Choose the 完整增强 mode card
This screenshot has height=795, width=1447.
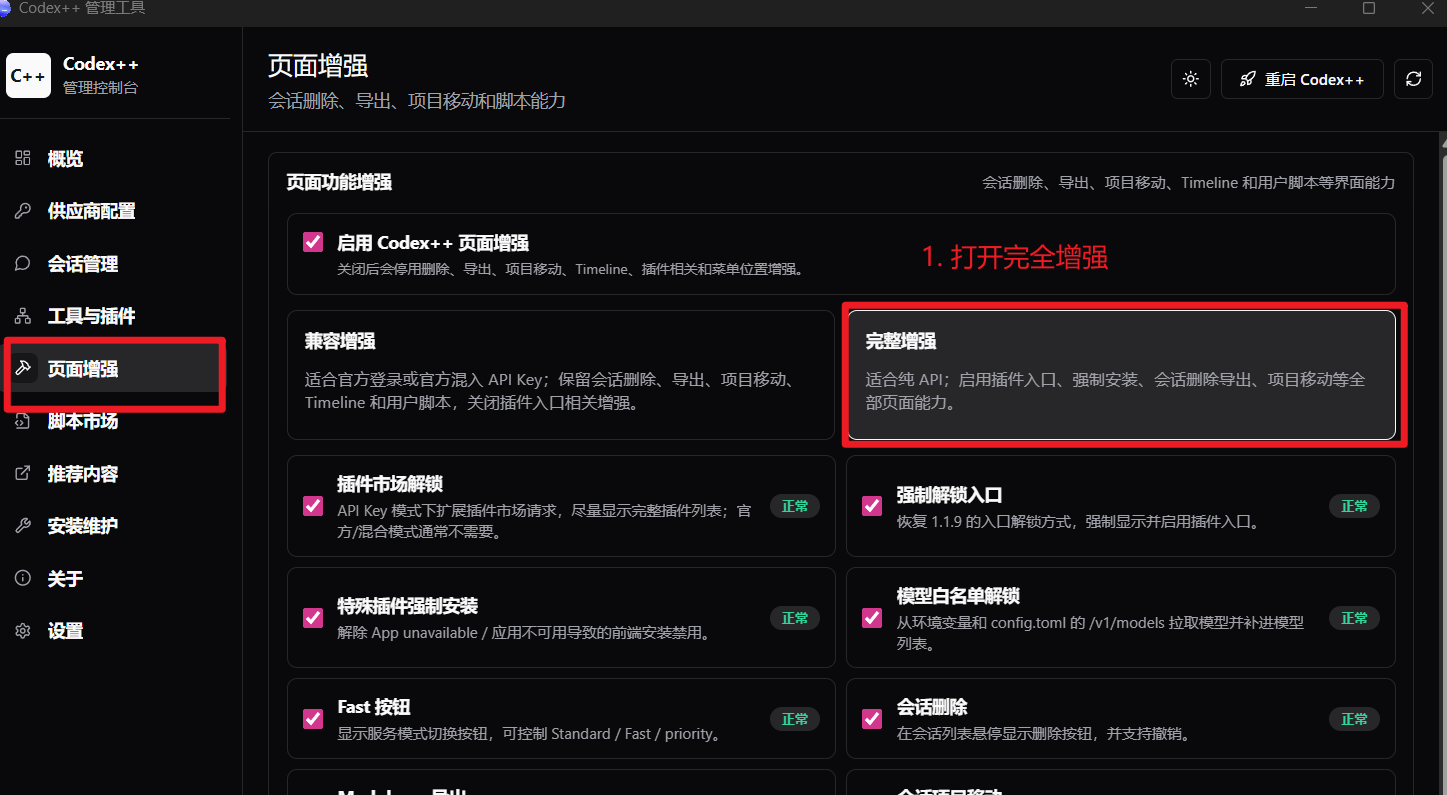(x=1121, y=375)
